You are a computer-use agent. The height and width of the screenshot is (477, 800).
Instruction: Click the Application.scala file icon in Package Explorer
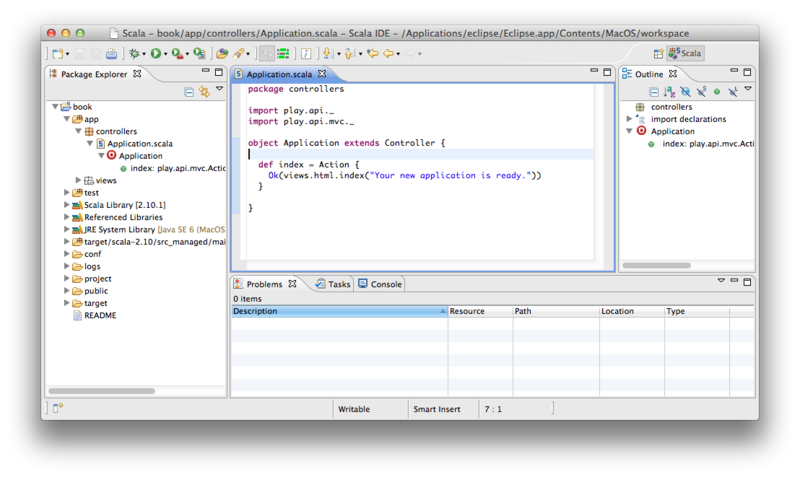(101, 143)
